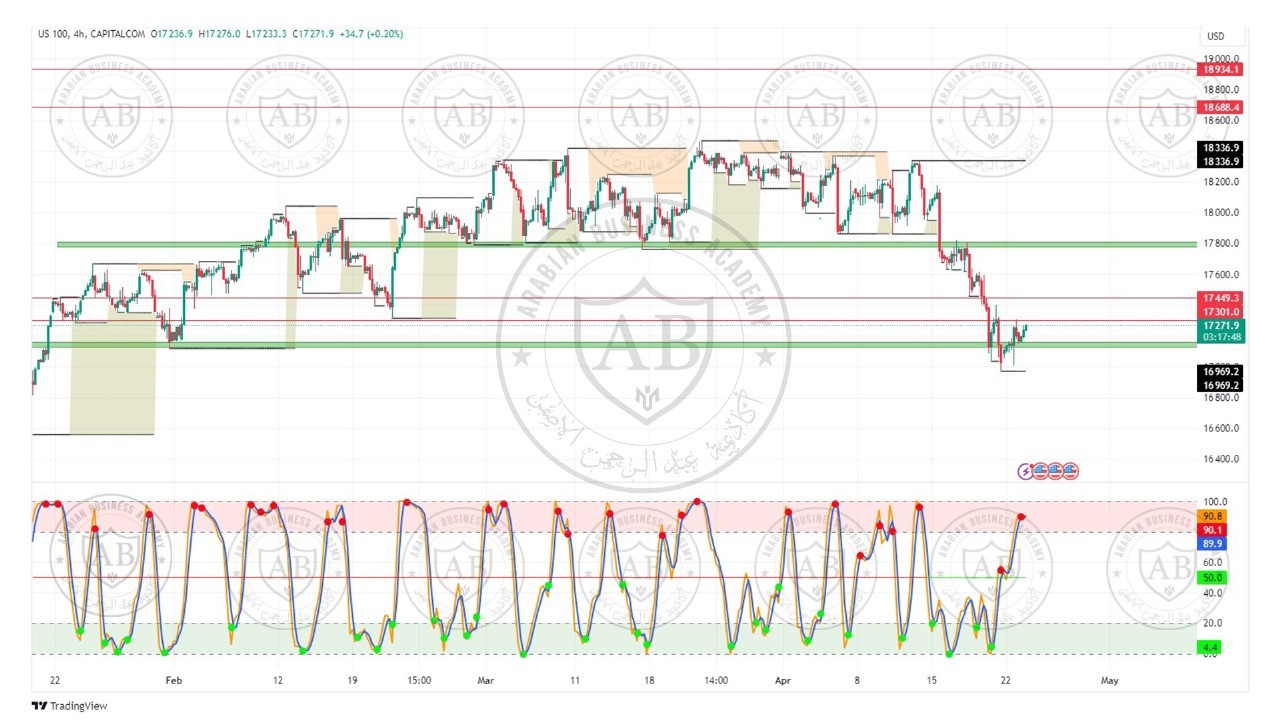
Task: Click the current price label 17271.9
Action: [x=1219, y=326]
